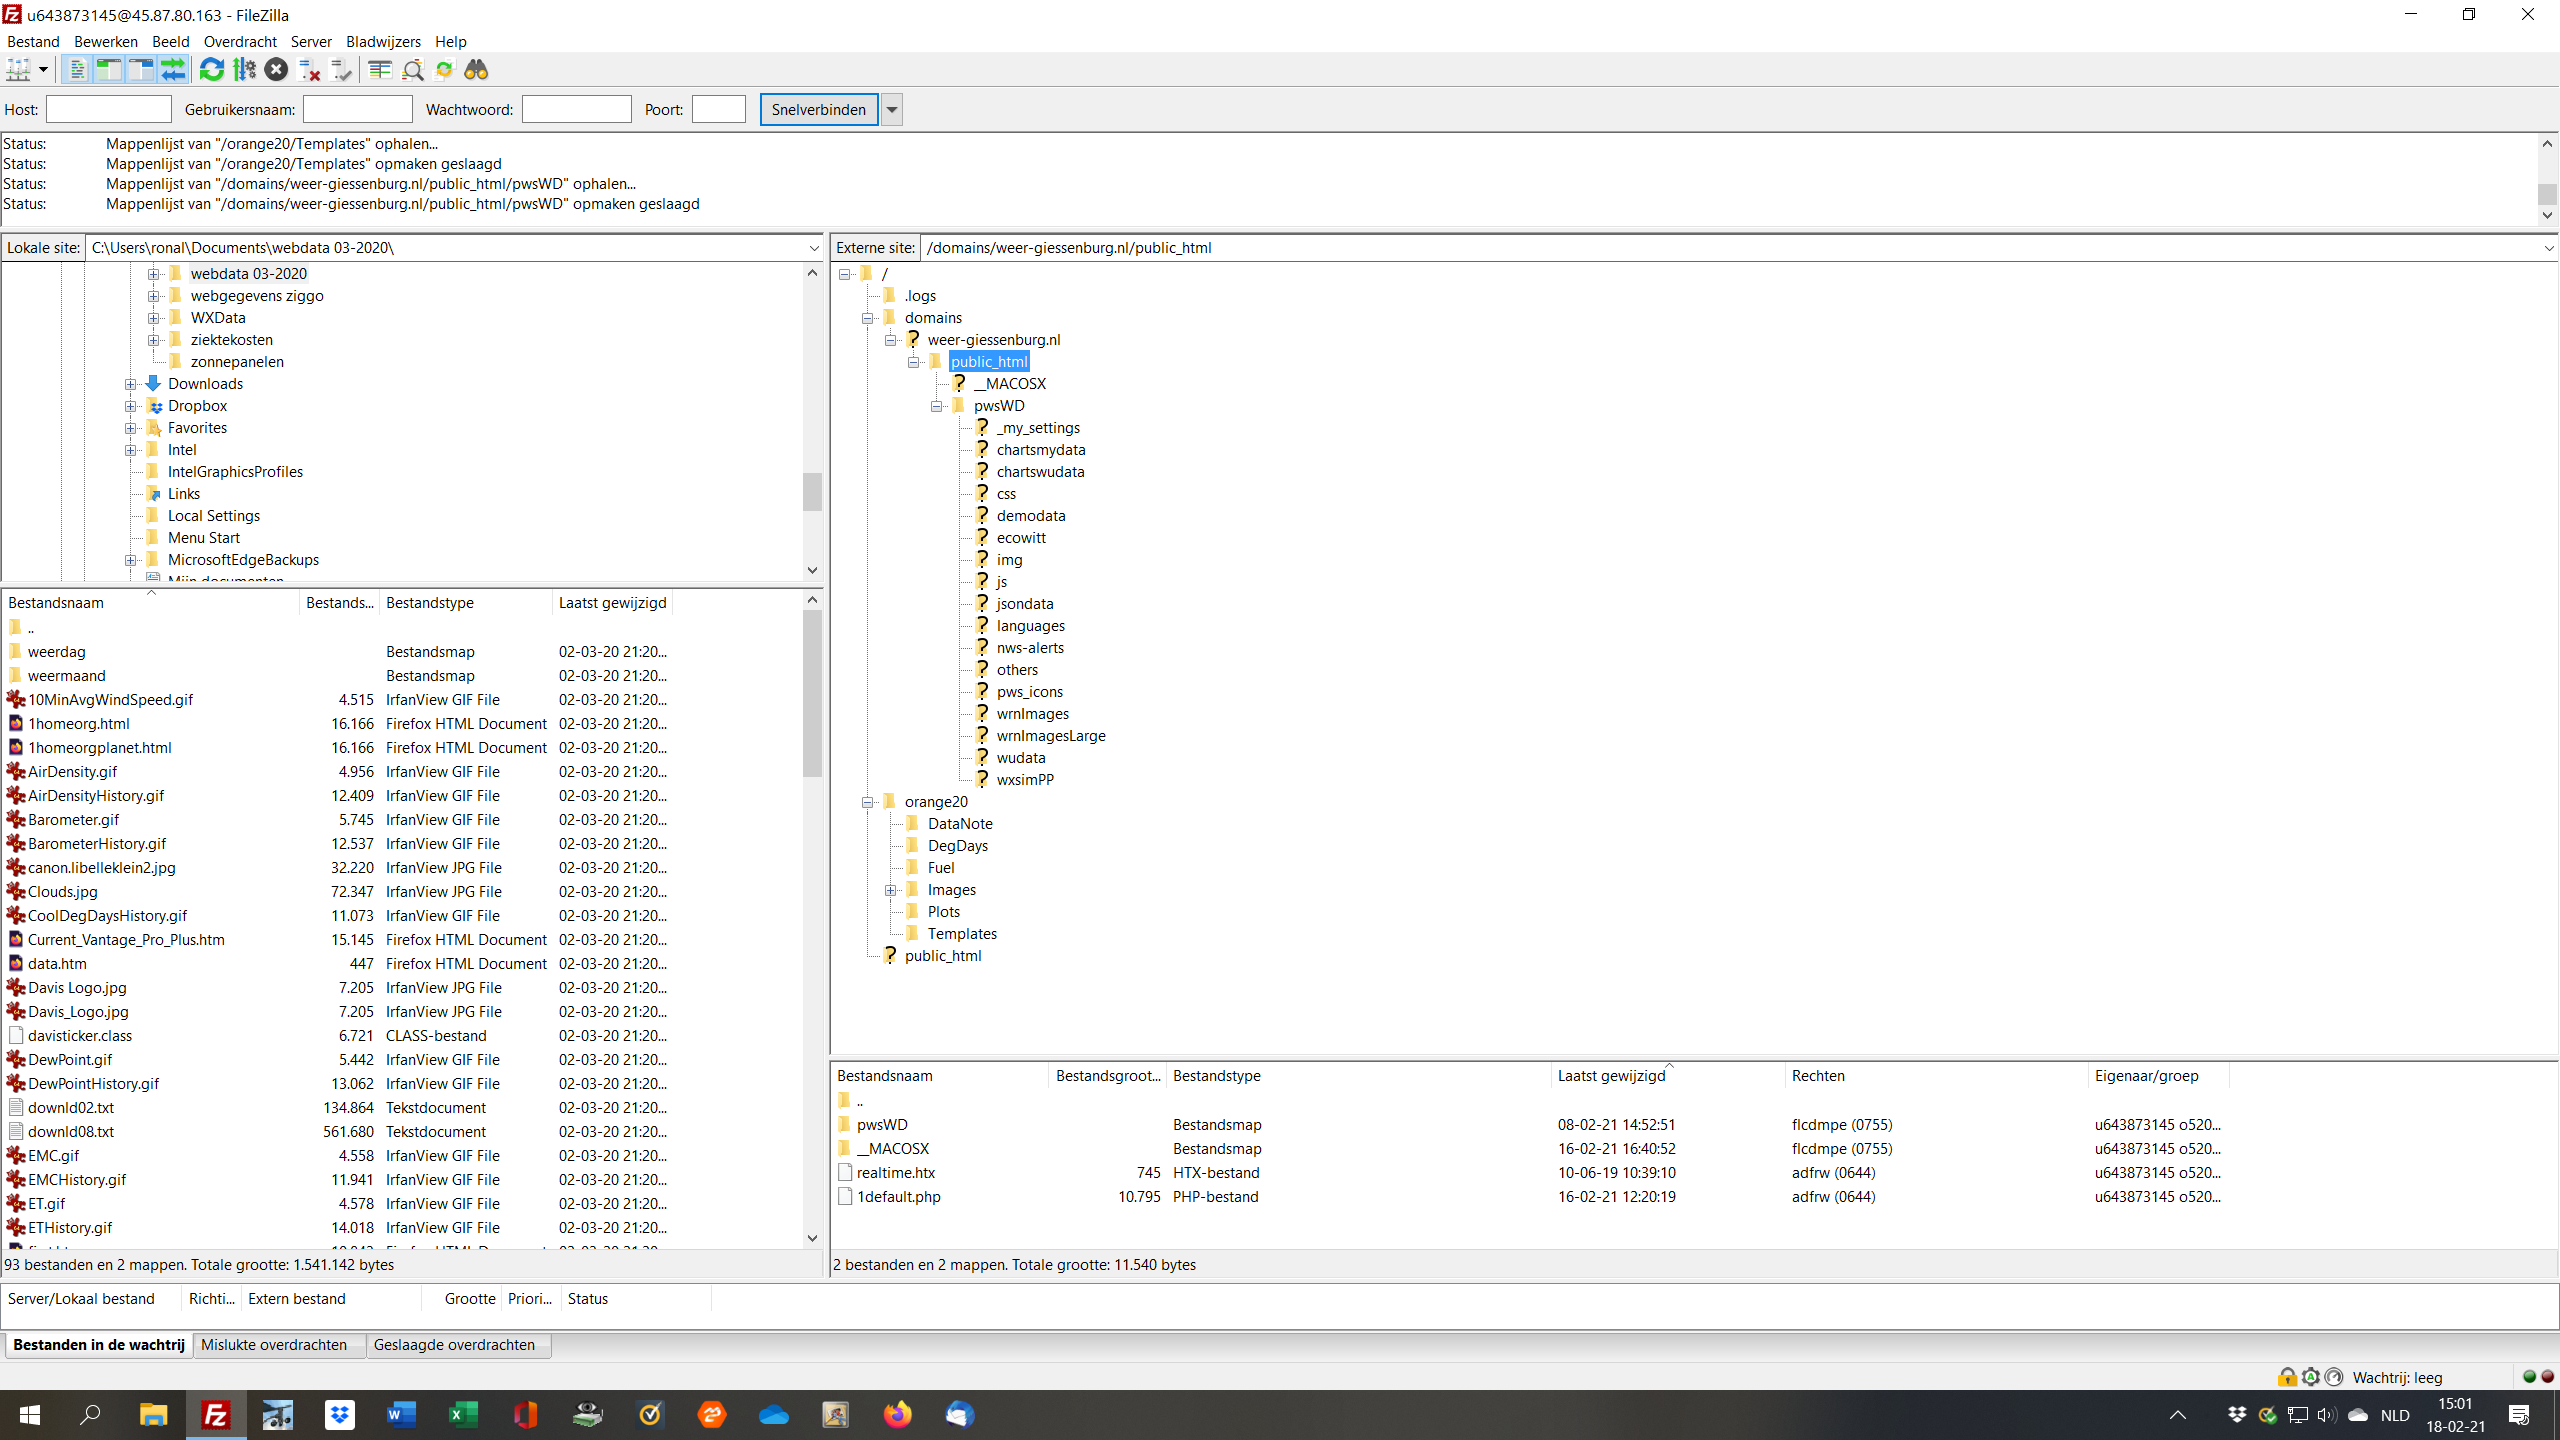Select the public_html remote folder
Viewport: 2560px width, 1440px height.
(x=989, y=362)
